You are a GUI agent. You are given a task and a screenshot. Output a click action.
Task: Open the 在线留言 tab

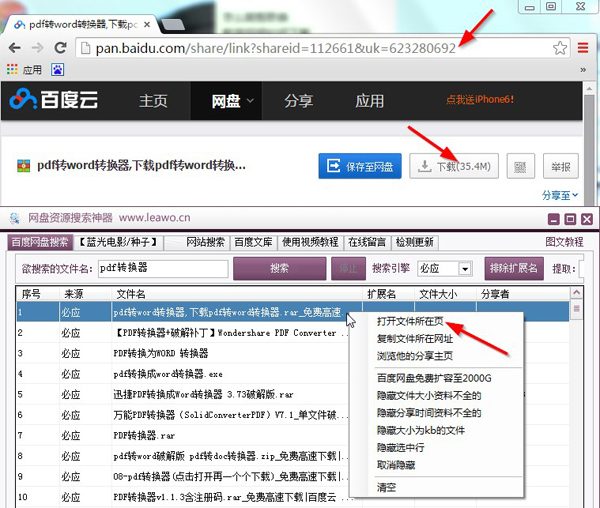coord(367,242)
